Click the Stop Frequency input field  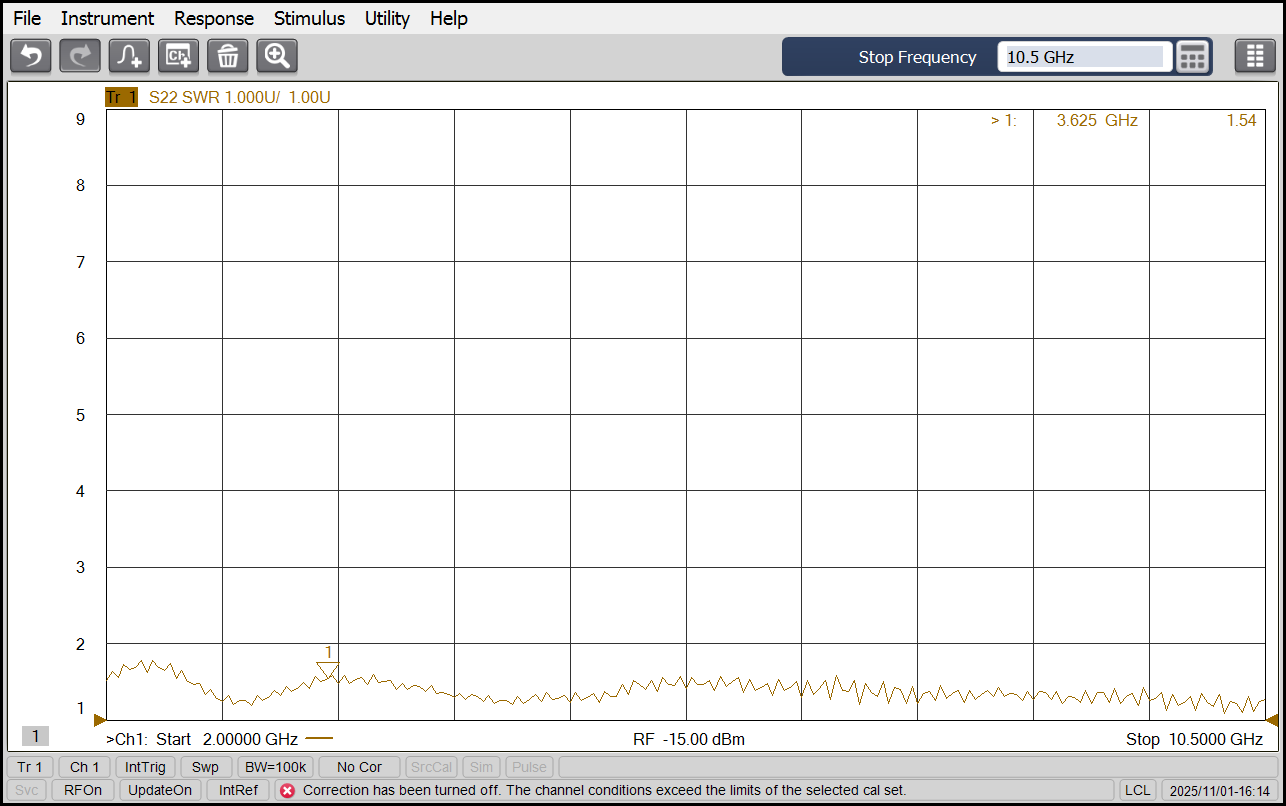point(1084,57)
